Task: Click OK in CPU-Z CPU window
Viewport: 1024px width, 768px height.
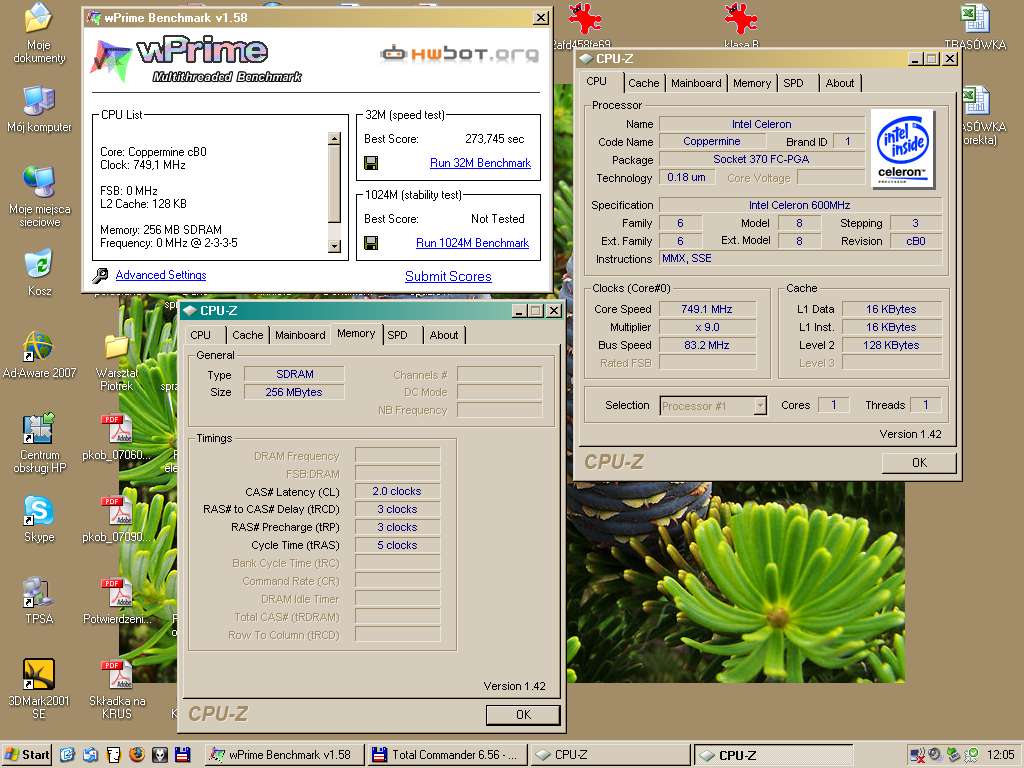Action: pyautogui.click(x=919, y=462)
